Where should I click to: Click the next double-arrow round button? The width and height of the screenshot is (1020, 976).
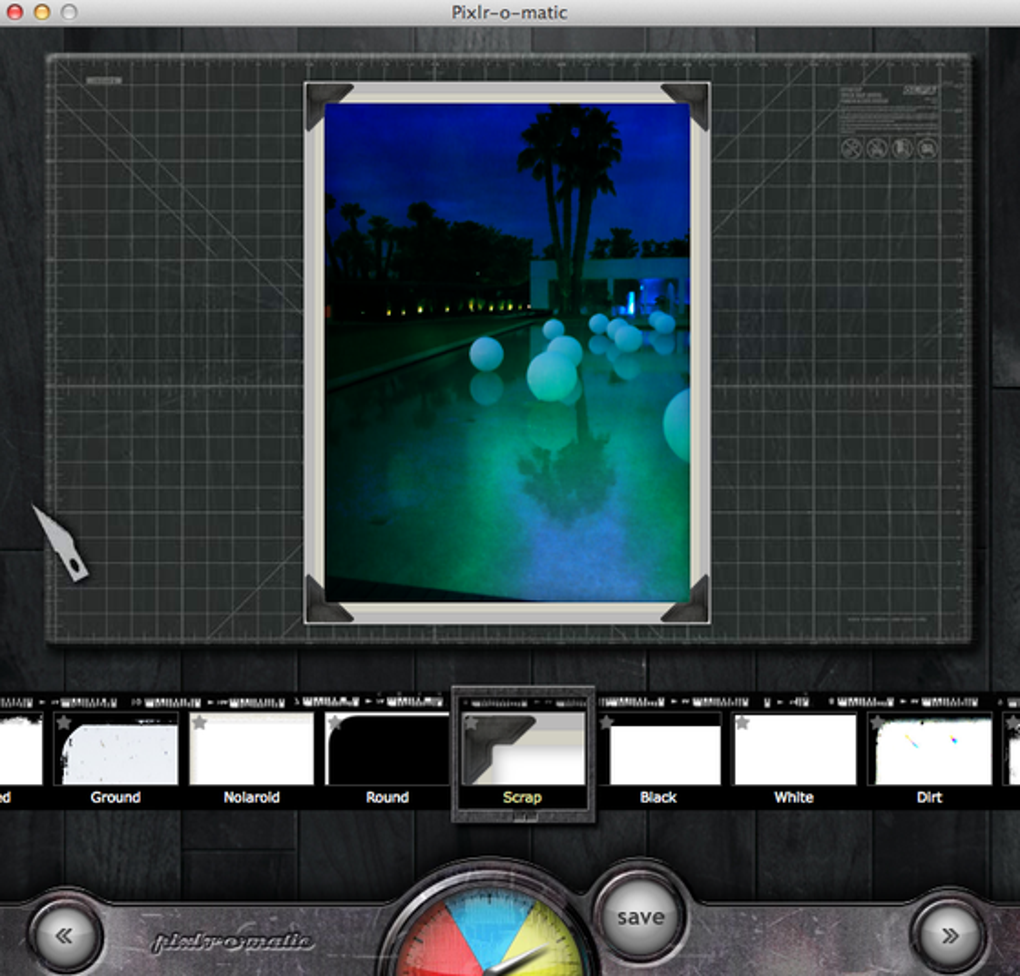950,936
